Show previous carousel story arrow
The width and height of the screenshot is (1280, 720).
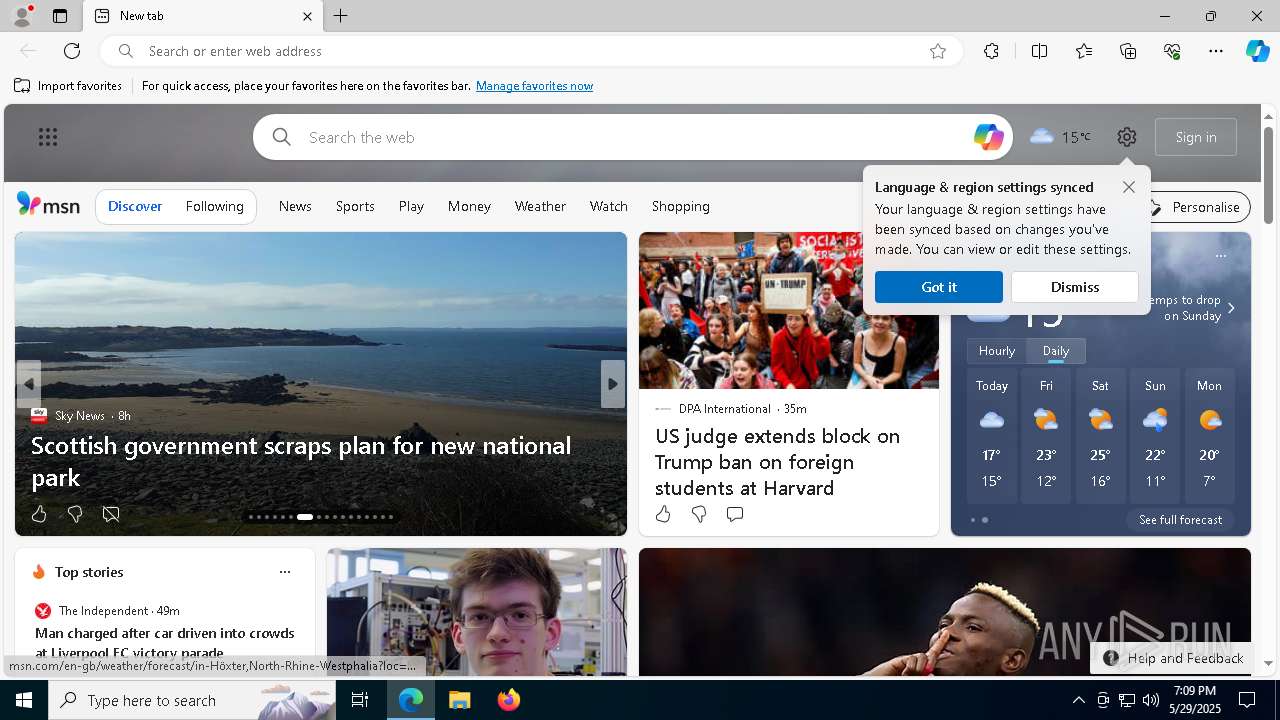pos(28,384)
